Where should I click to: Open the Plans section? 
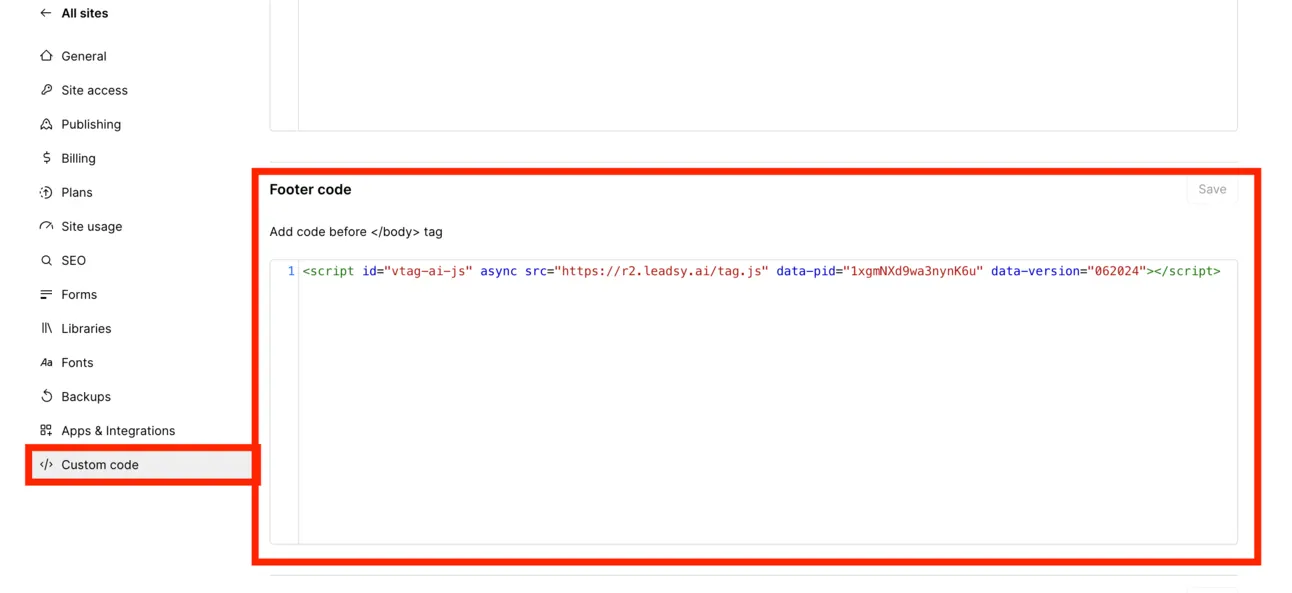pyautogui.click(x=76, y=192)
